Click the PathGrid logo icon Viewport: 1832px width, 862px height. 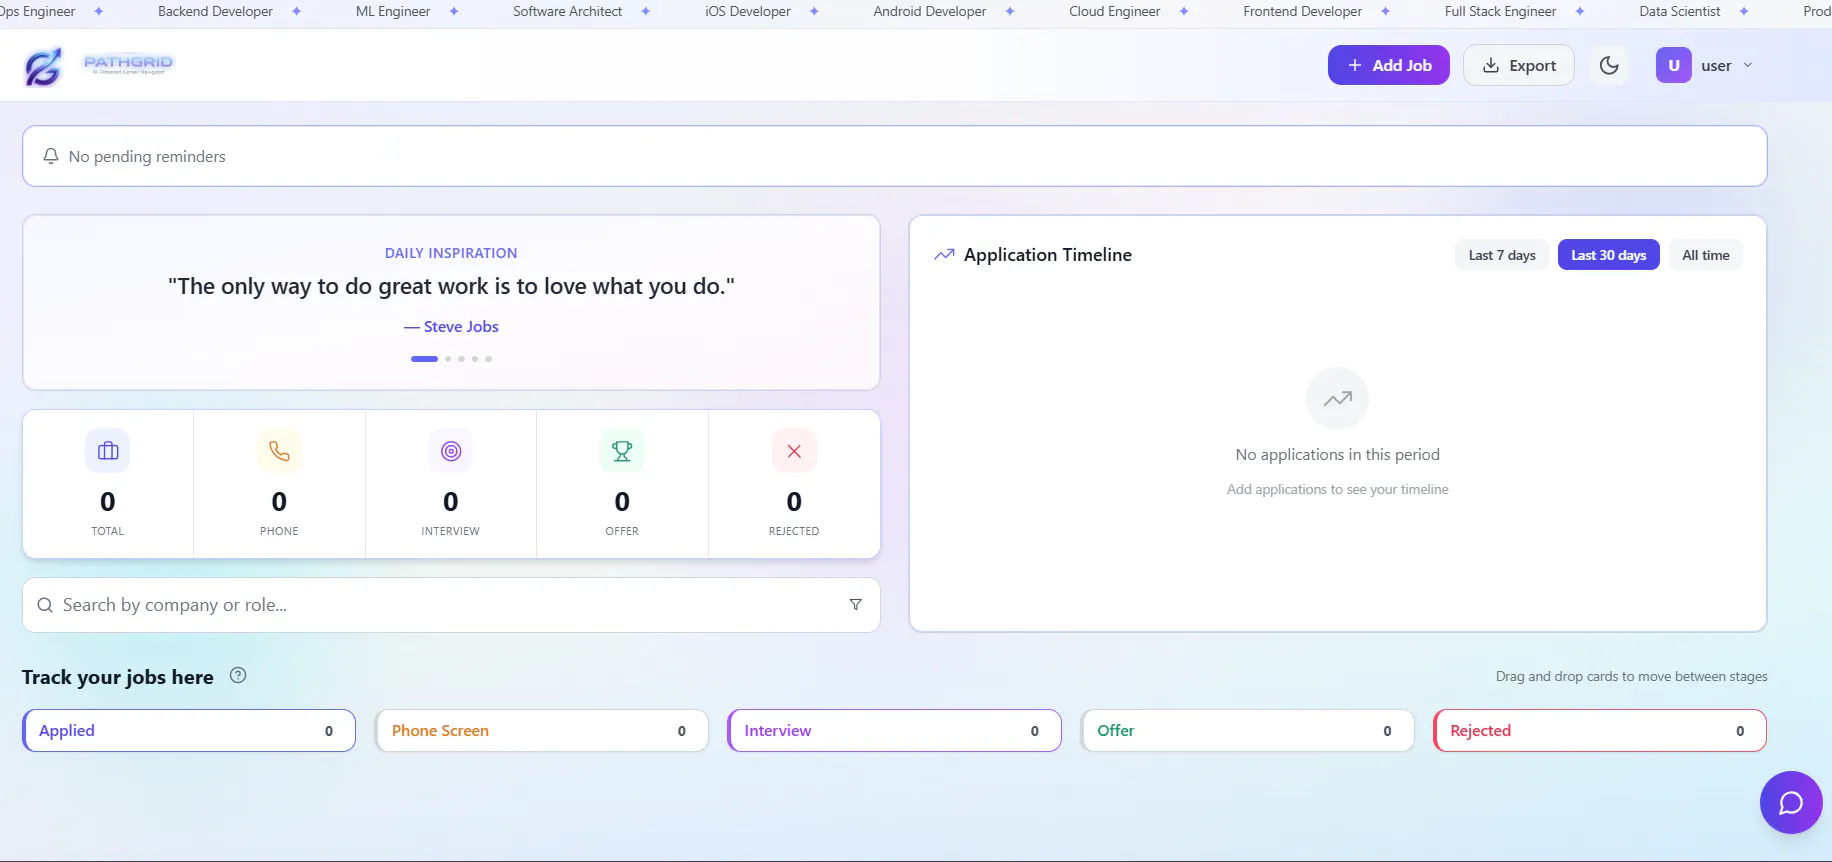pyautogui.click(x=43, y=66)
